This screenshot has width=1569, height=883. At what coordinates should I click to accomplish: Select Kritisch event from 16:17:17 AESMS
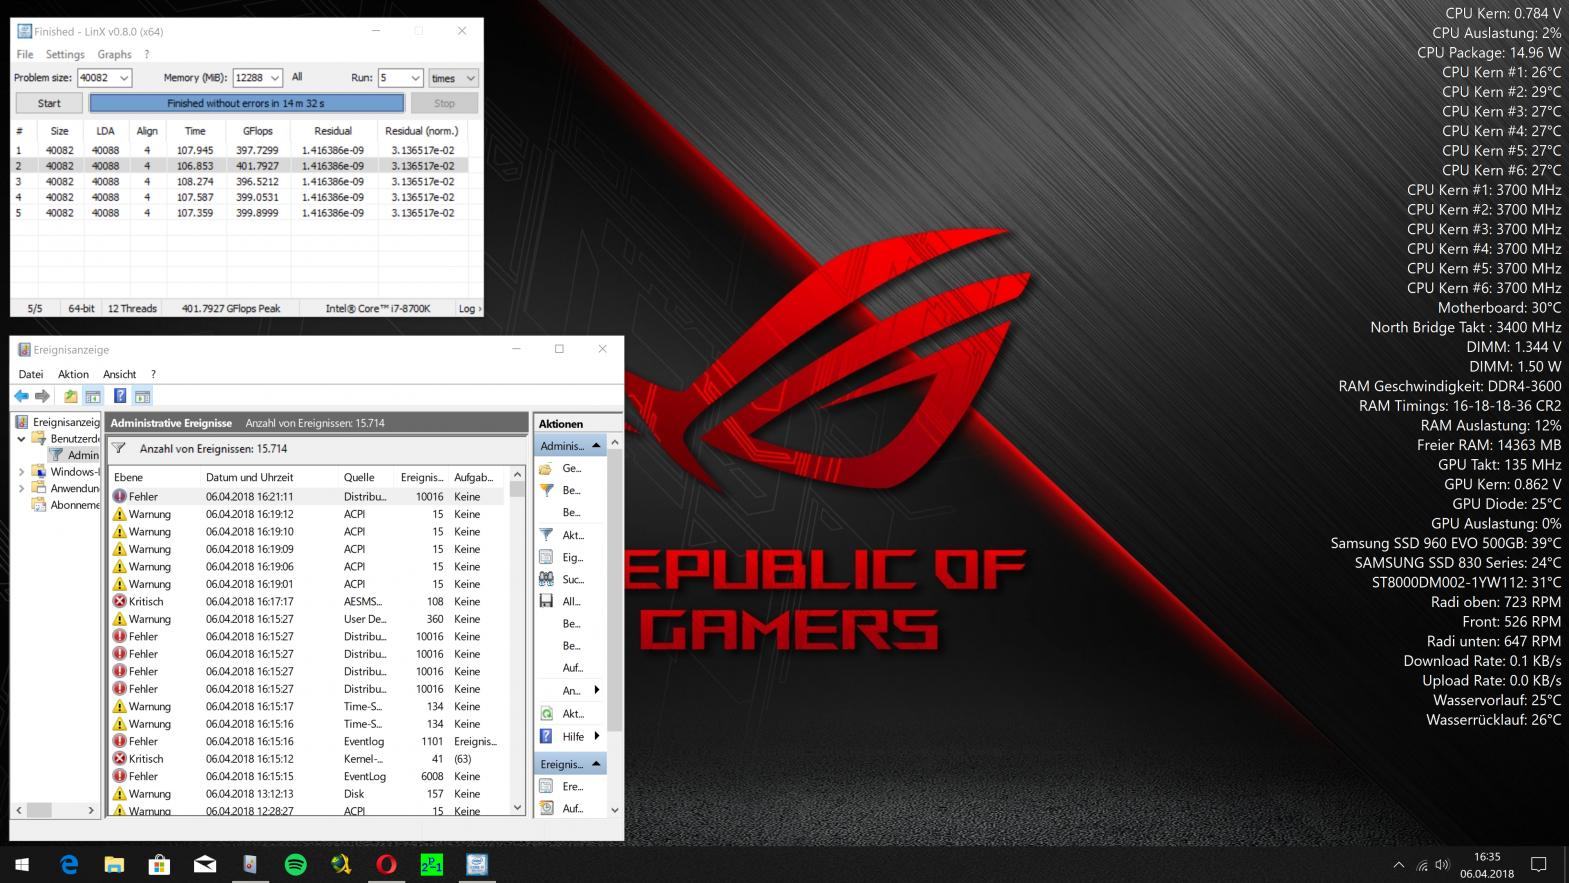[x=310, y=602]
